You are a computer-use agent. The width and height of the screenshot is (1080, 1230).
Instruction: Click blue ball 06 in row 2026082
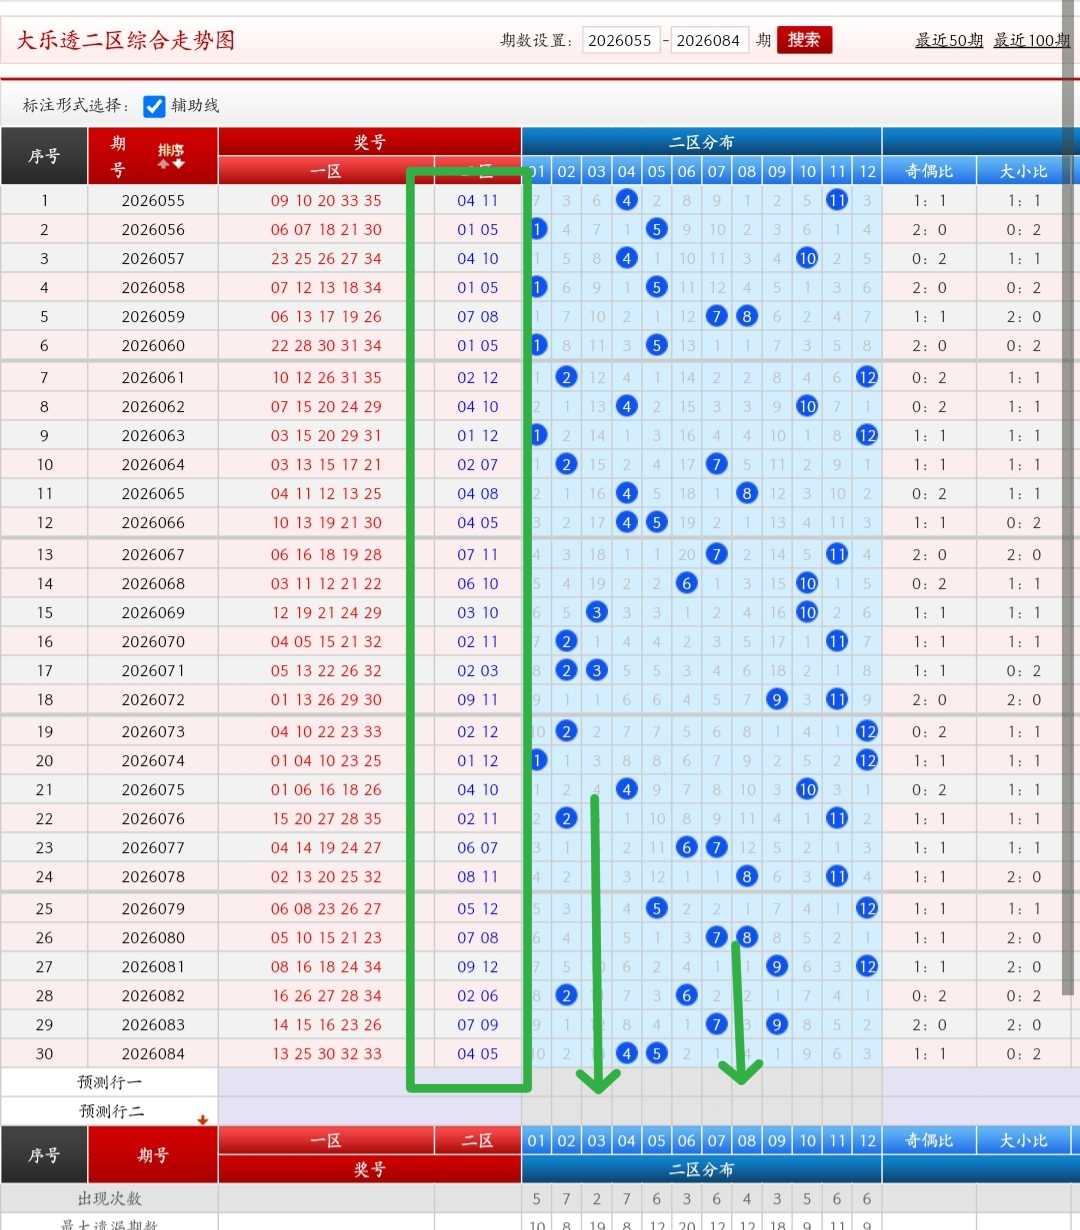687,995
